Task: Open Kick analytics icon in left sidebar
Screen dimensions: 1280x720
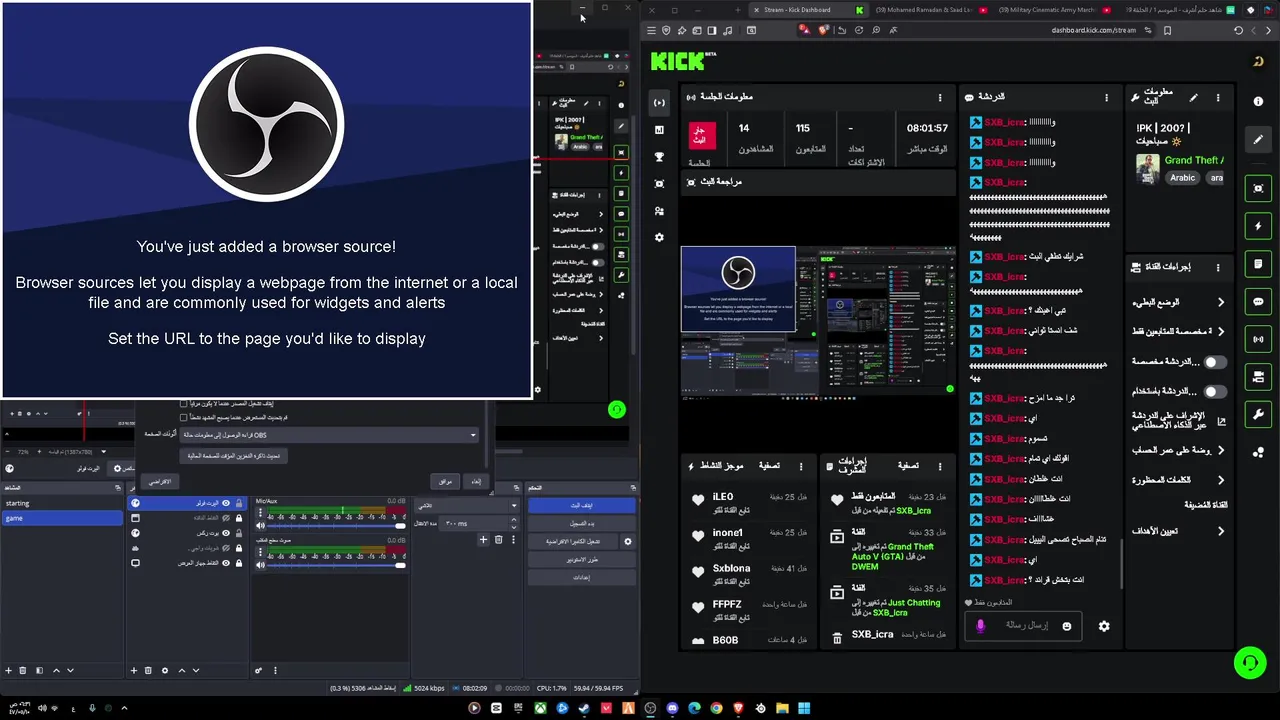Action: 659,129
